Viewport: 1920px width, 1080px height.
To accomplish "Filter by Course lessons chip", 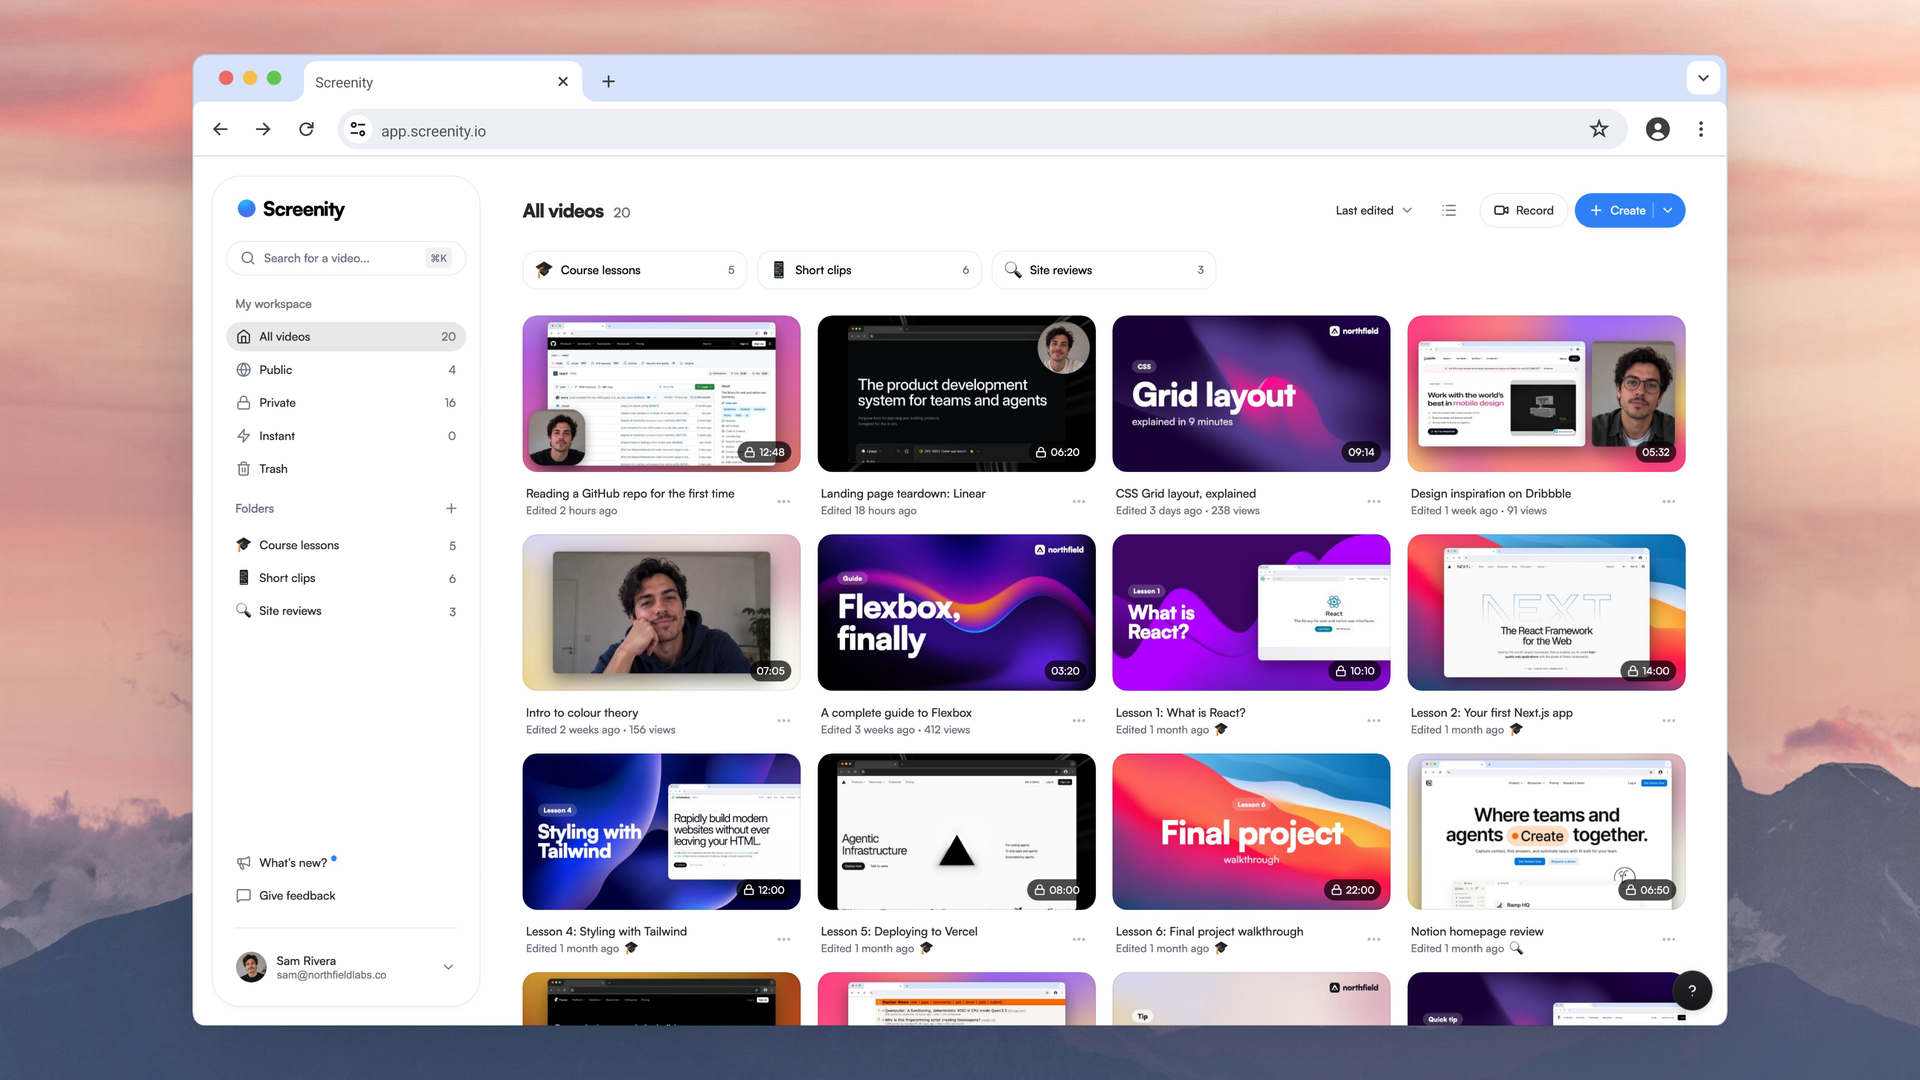I will (635, 270).
